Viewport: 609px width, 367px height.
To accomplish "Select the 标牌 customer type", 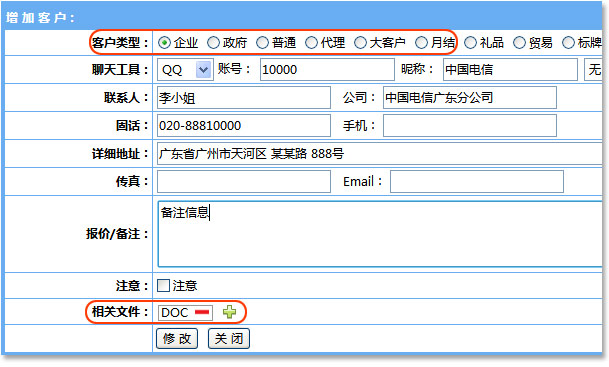I will tap(568, 42).
